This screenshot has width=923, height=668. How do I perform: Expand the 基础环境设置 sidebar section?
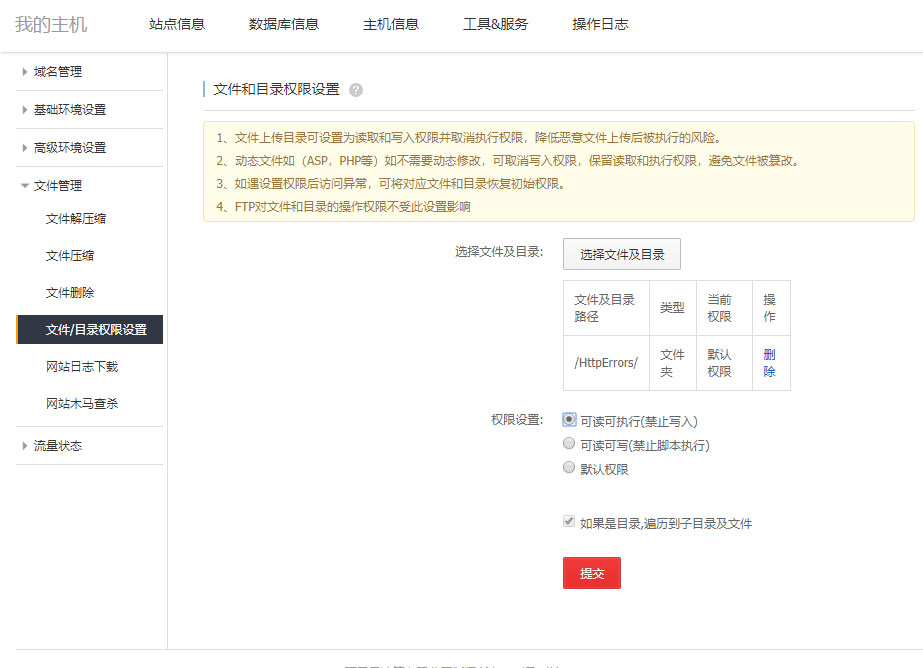69,110
